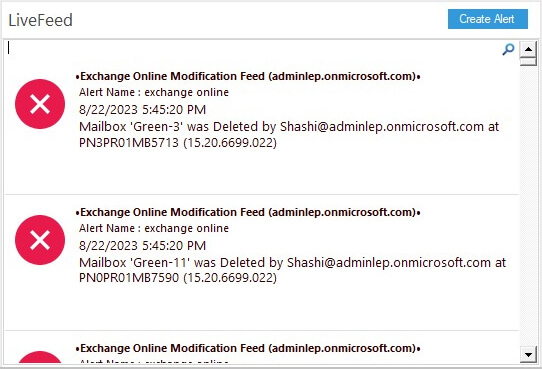This screenshot has width=542, height=369.
Task: Click the PN3PR01MB5713 server text
Action: click(x=129, y=143)
